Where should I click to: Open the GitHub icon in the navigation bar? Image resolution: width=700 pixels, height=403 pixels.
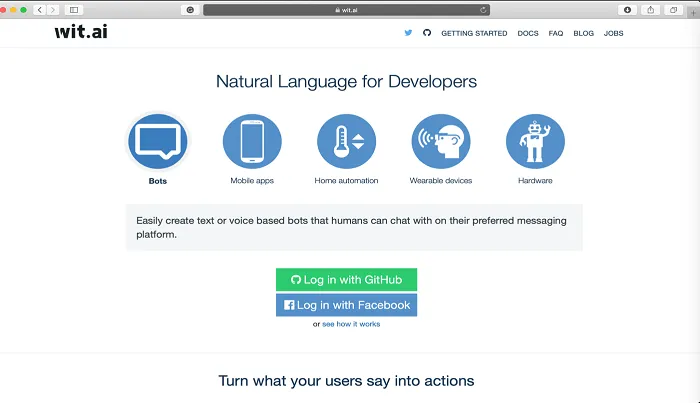[x=427, y=33]
